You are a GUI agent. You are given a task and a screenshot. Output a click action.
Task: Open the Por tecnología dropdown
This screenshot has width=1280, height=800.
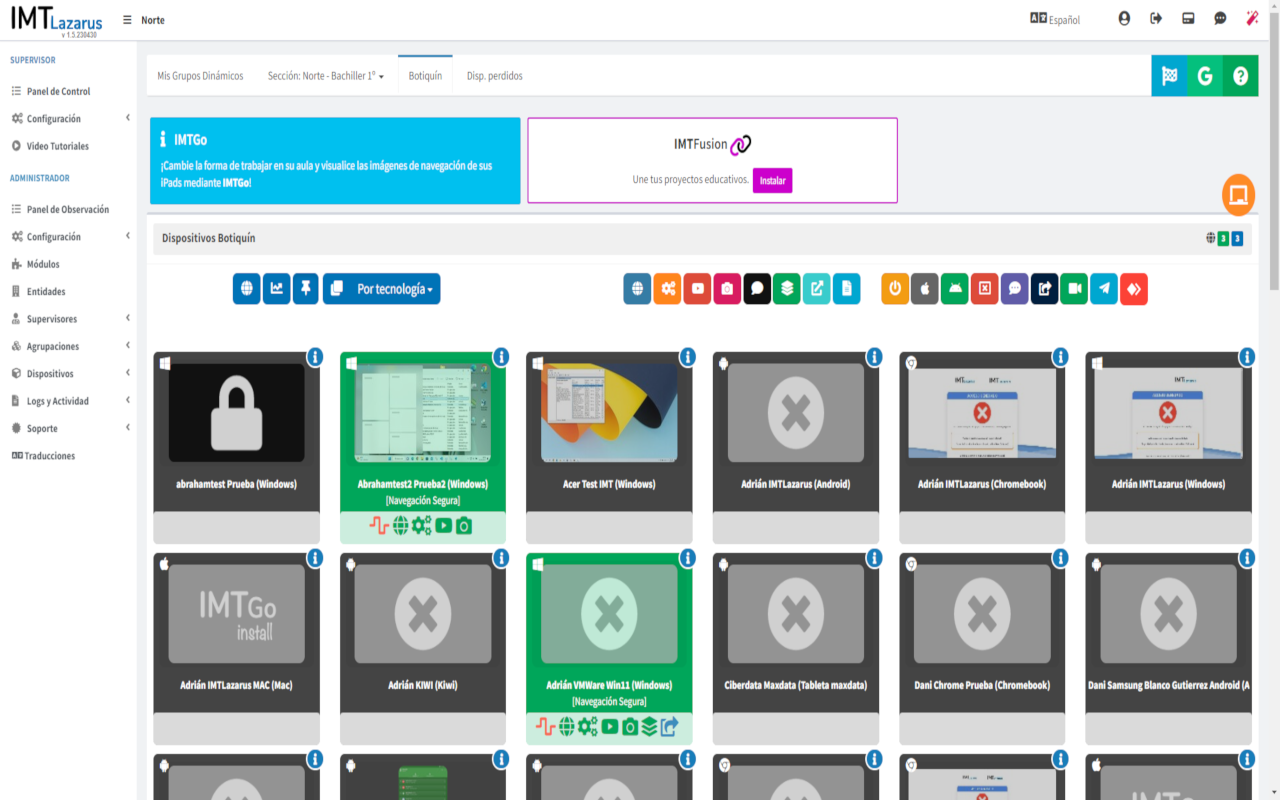pos(381,289)
